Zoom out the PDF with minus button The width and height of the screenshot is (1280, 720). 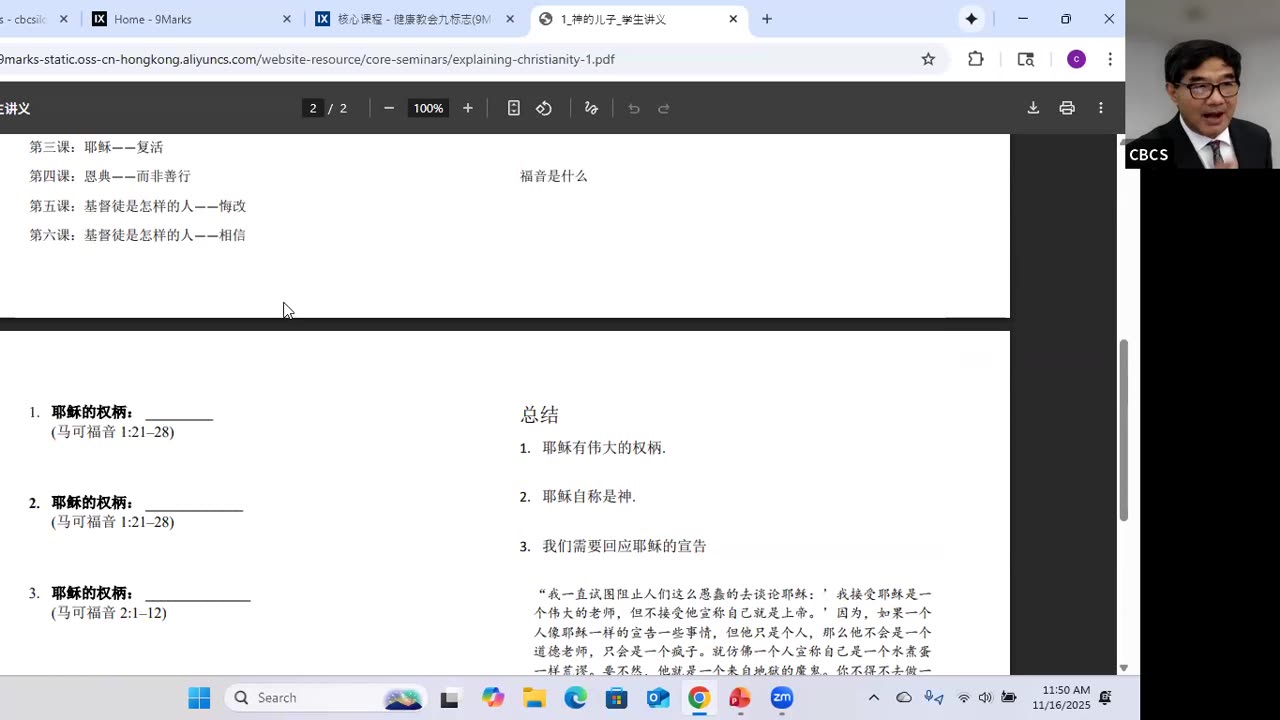pos(389,108)
